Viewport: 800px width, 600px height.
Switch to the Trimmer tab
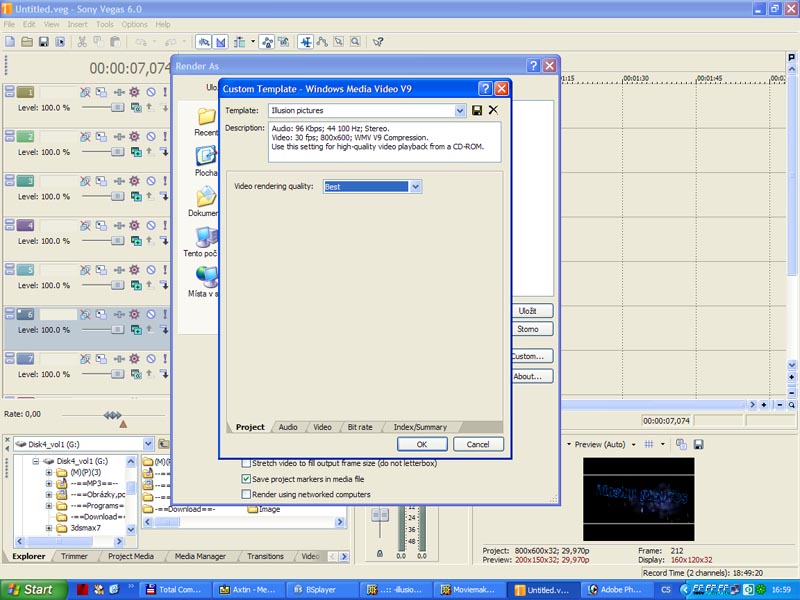point(74,556)
